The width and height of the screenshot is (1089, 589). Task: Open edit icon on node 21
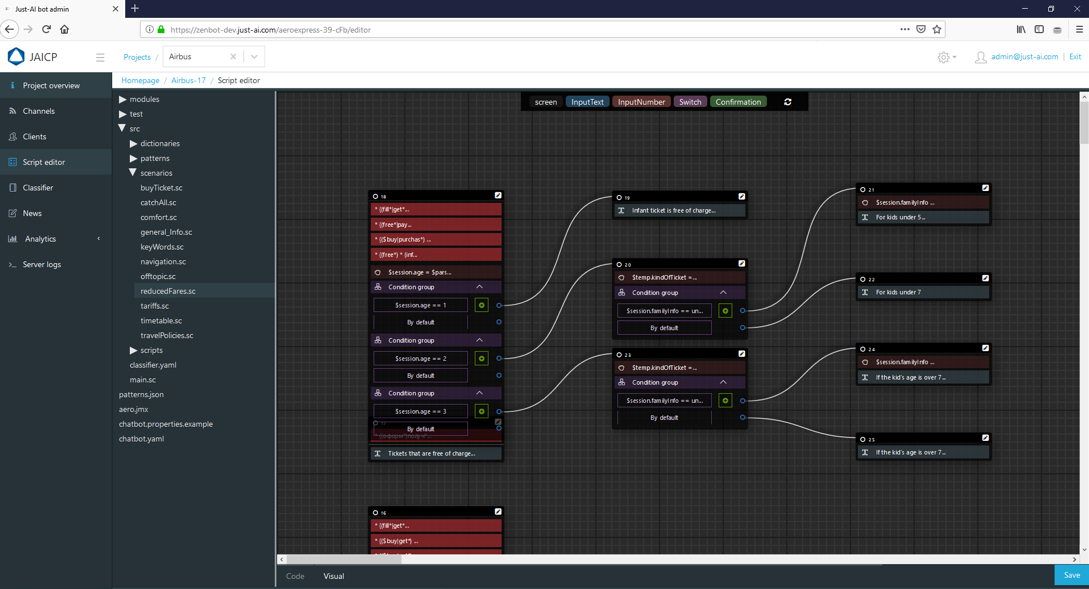coord(985,188)
